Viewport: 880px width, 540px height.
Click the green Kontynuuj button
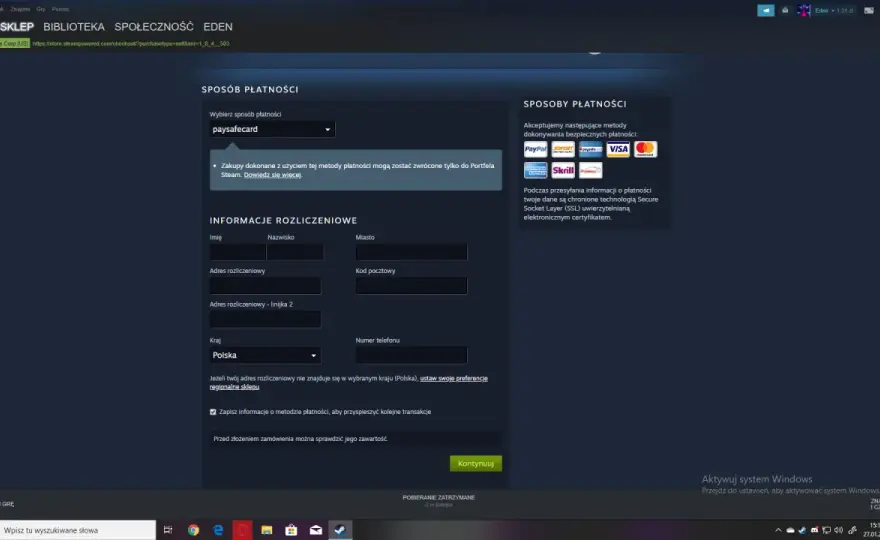click(x=476, y=464)
